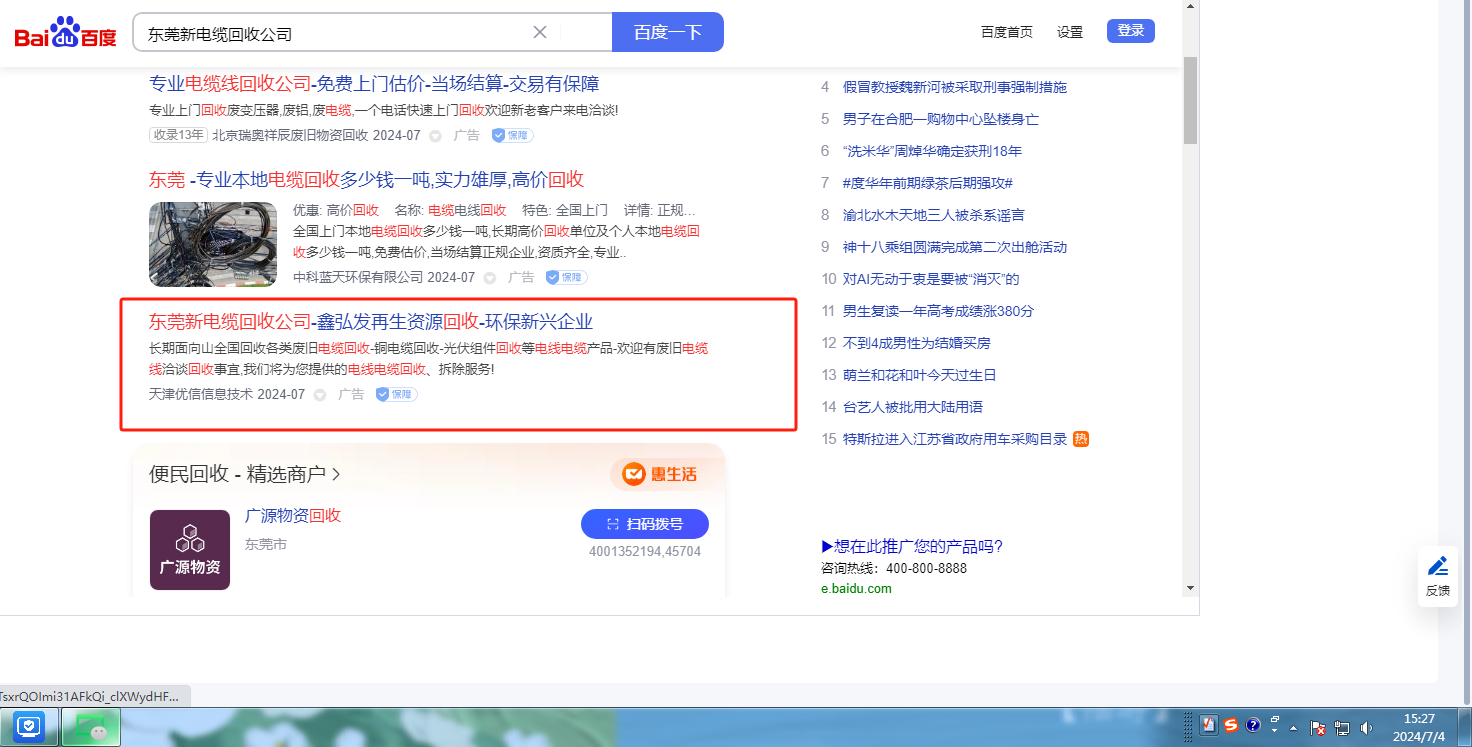Open hot search 台艺人被批用大陆用语
Screen dimensions: 1472x747
pyautogui.click(x=913, y=407)
